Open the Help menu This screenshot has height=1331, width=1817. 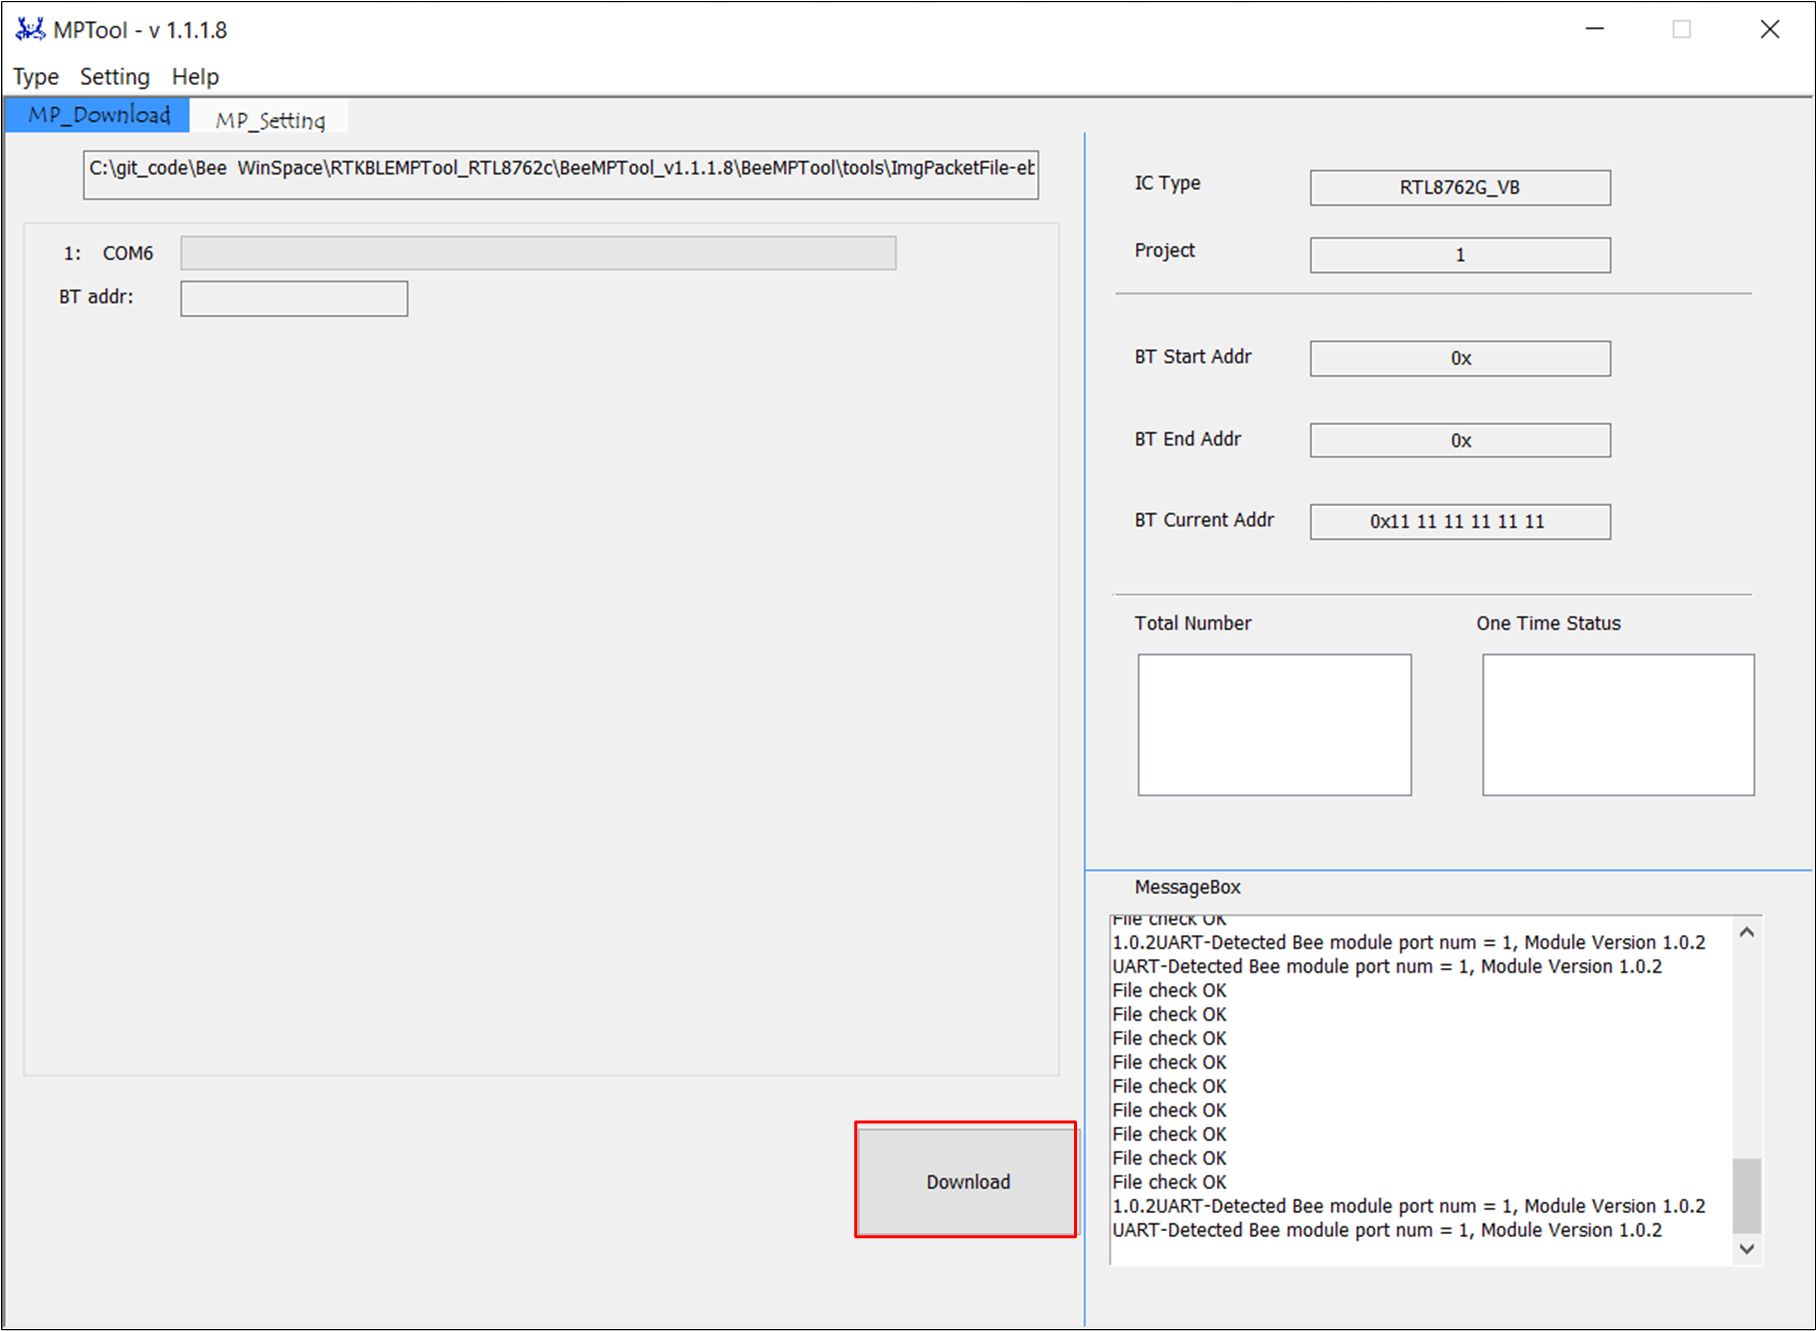tap(195, 77)
